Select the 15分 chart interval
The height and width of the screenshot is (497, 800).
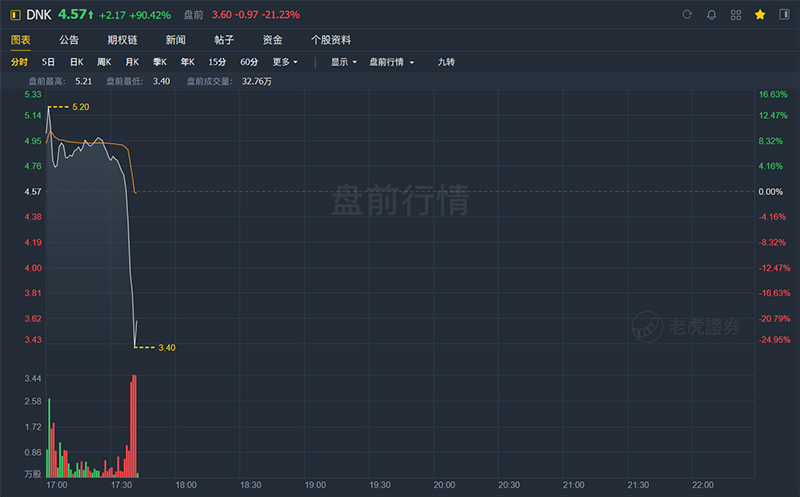coord(217,62)
